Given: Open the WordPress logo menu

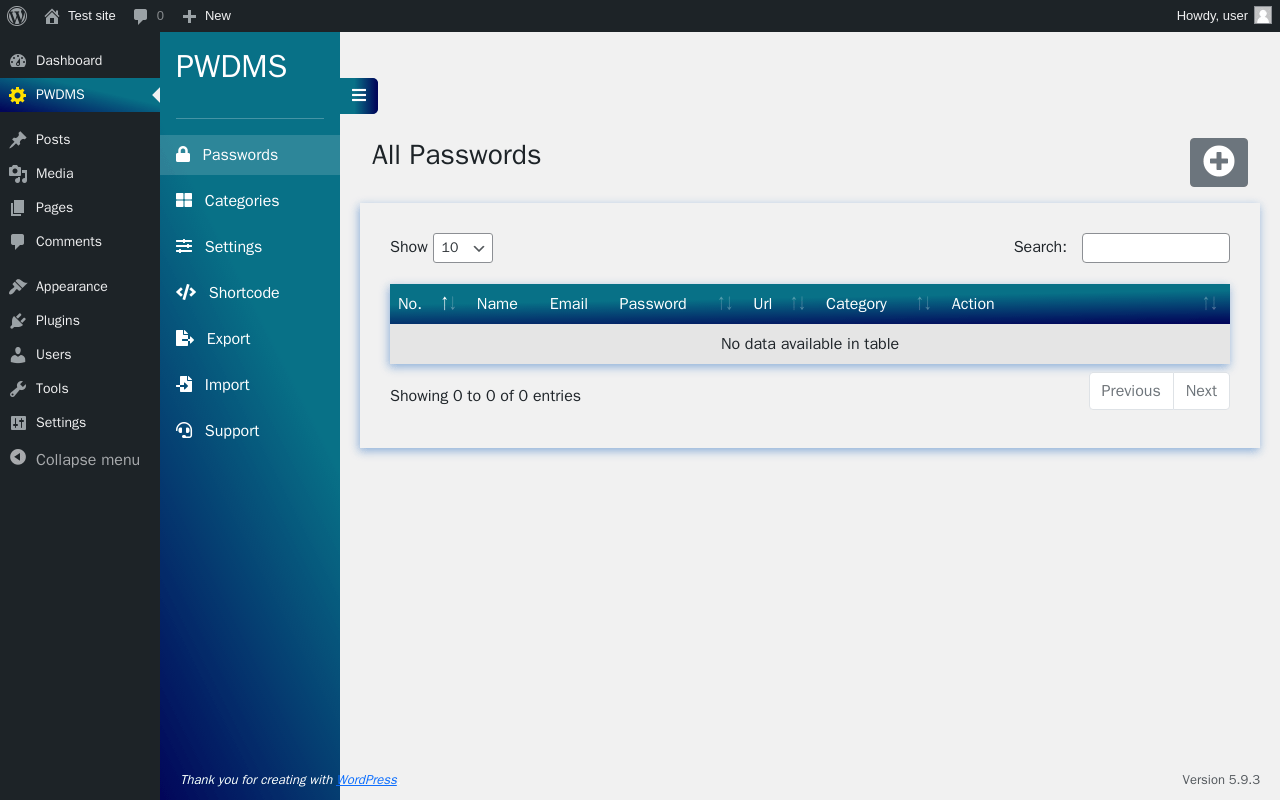Looking at the screenshot, I should click(17, 16).
